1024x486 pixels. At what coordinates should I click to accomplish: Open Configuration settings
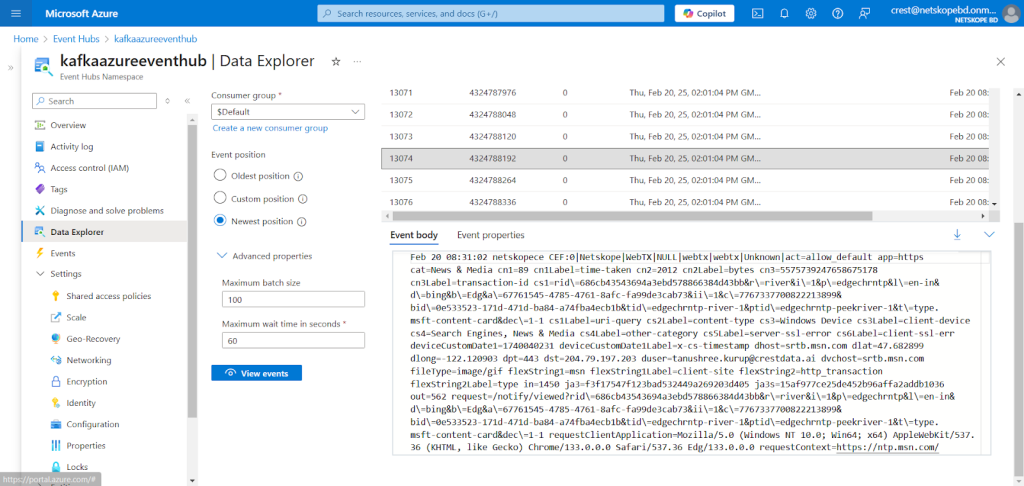tap(93, 425)
